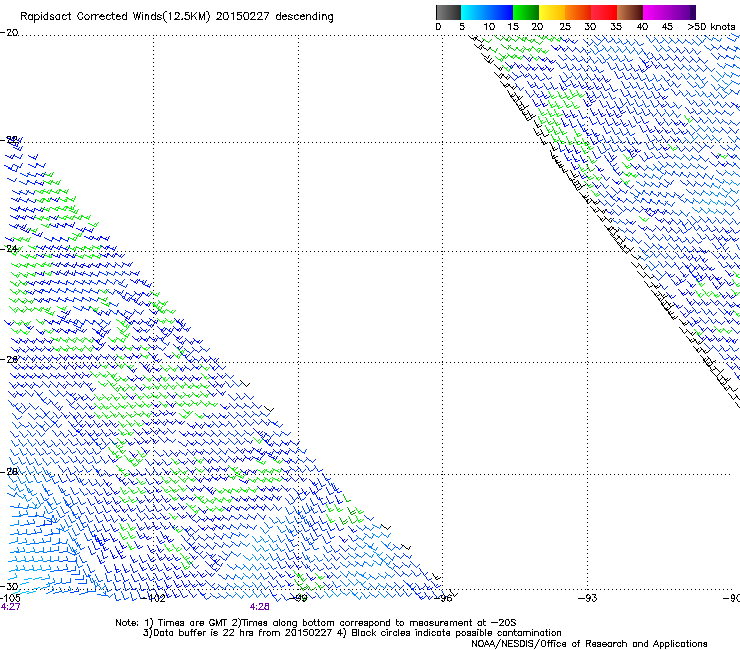Click the '-20' latitude axis label

tap(9, 33)
